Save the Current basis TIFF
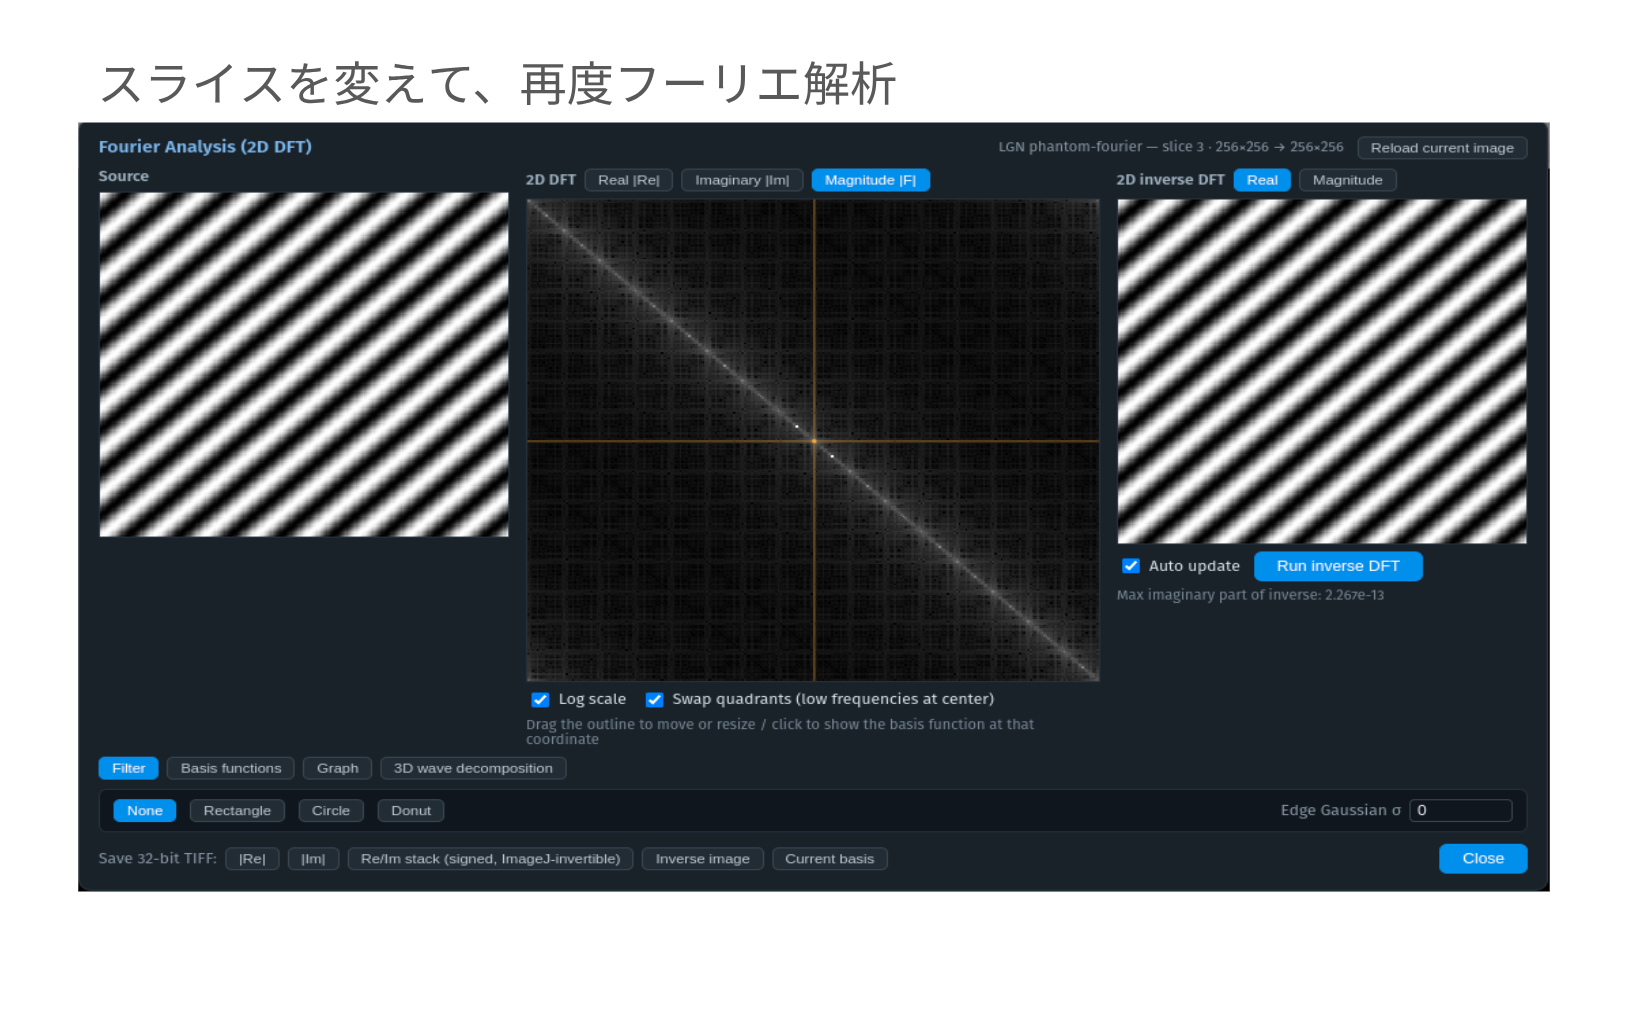Viewport: 1625px width, 1012px height. pos(830,859)
